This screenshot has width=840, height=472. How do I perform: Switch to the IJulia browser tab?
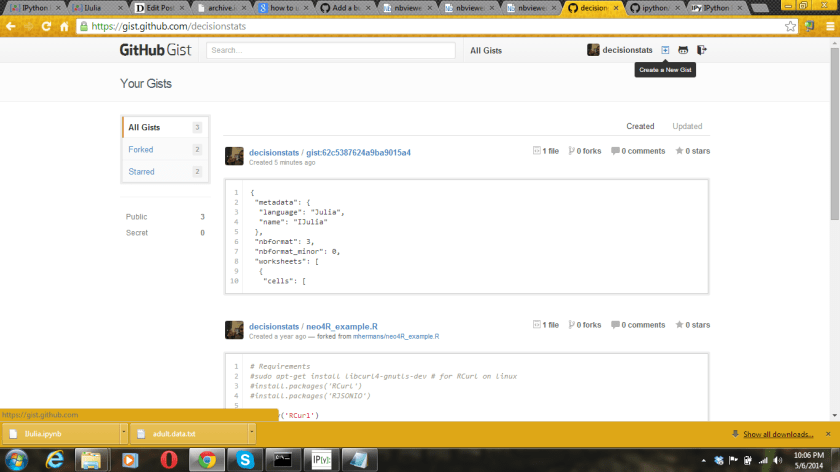pyautogui.click(x=98, y=8)
